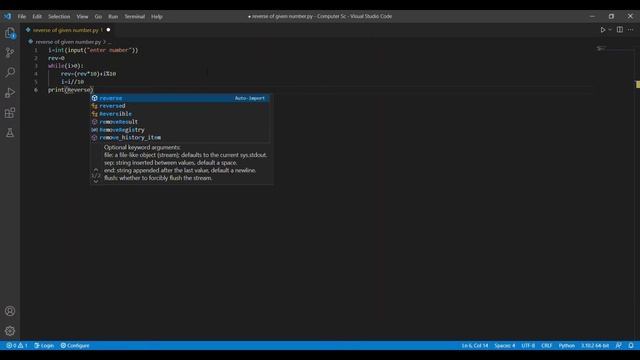Click the Ln 6, Col line position indicator

[x=475, y=346]
